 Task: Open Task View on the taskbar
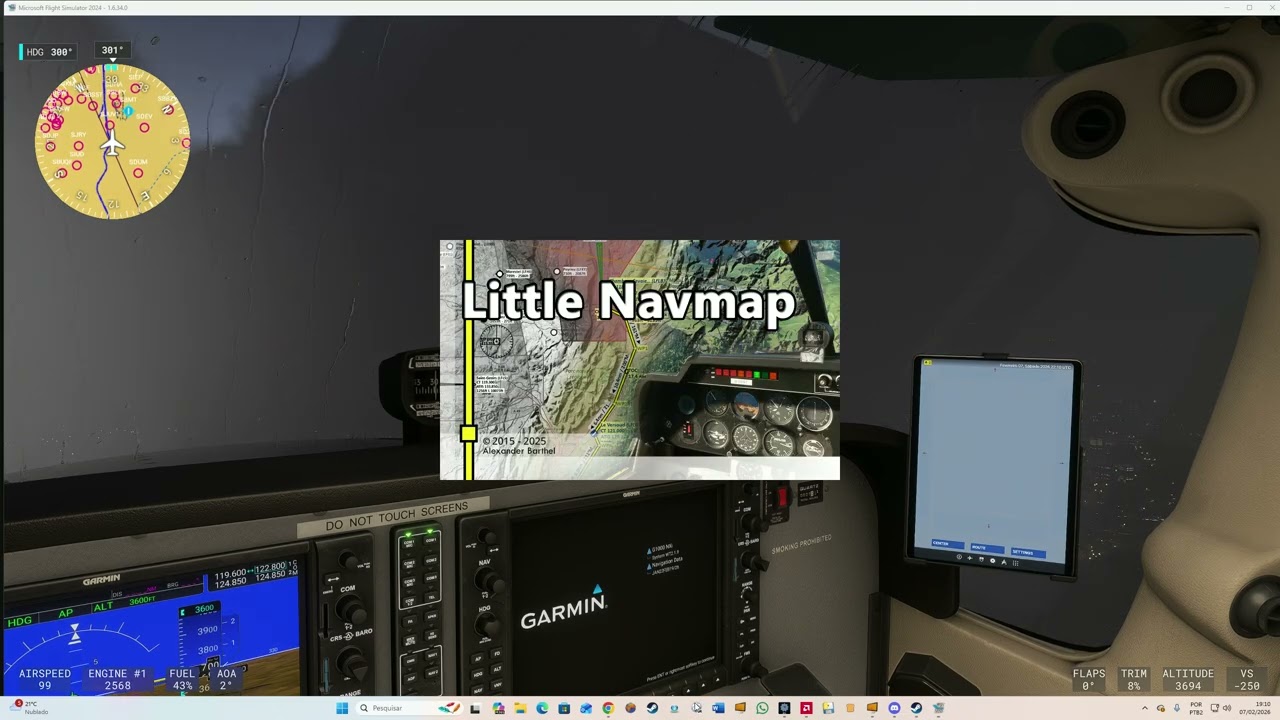475,708
